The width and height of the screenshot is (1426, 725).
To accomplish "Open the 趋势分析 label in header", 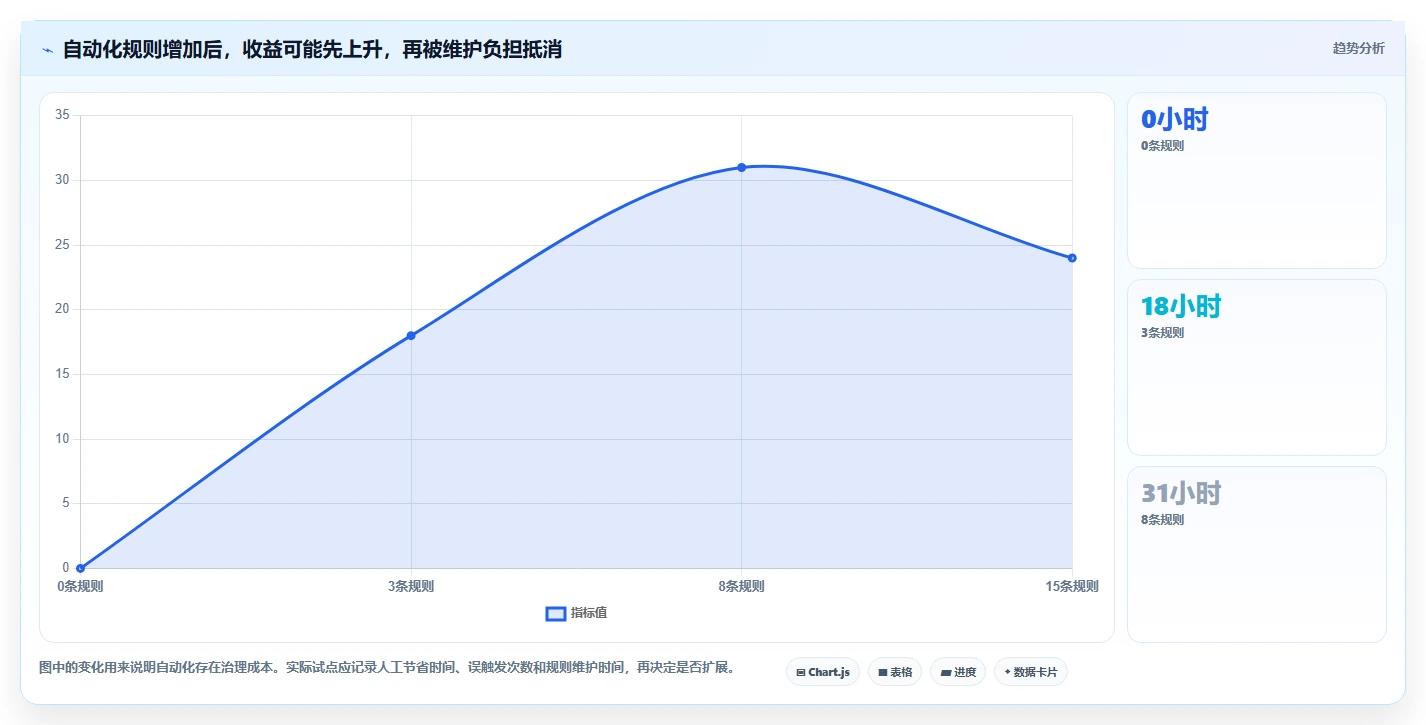I will click(1358, 48).
